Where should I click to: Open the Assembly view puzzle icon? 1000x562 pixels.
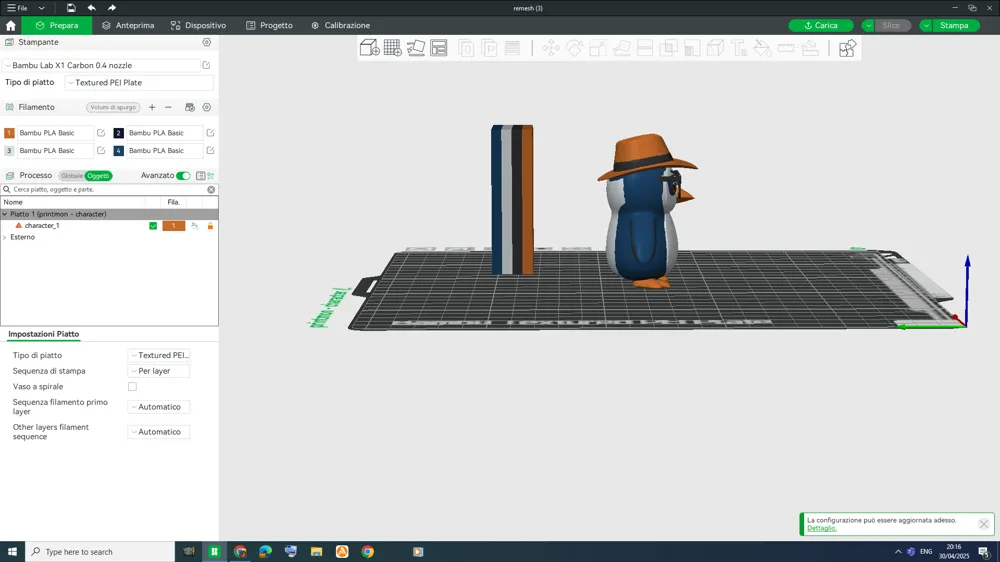(x=847, y=48)
